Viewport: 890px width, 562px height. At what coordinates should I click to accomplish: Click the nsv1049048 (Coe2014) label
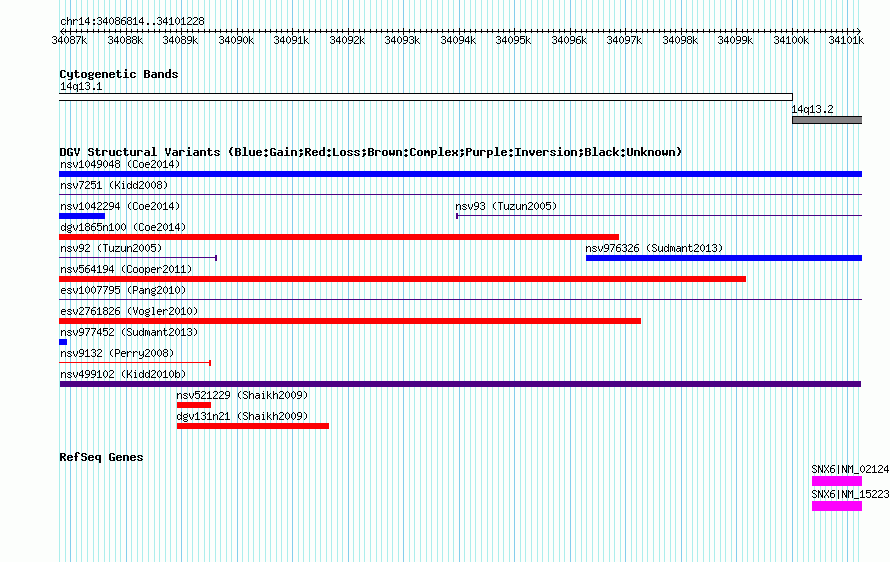click(x=120, y=164)
